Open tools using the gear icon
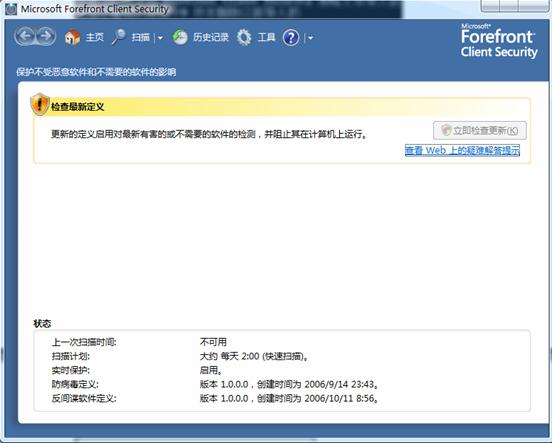This screenshot has height=443, width=552. (244, 37)
